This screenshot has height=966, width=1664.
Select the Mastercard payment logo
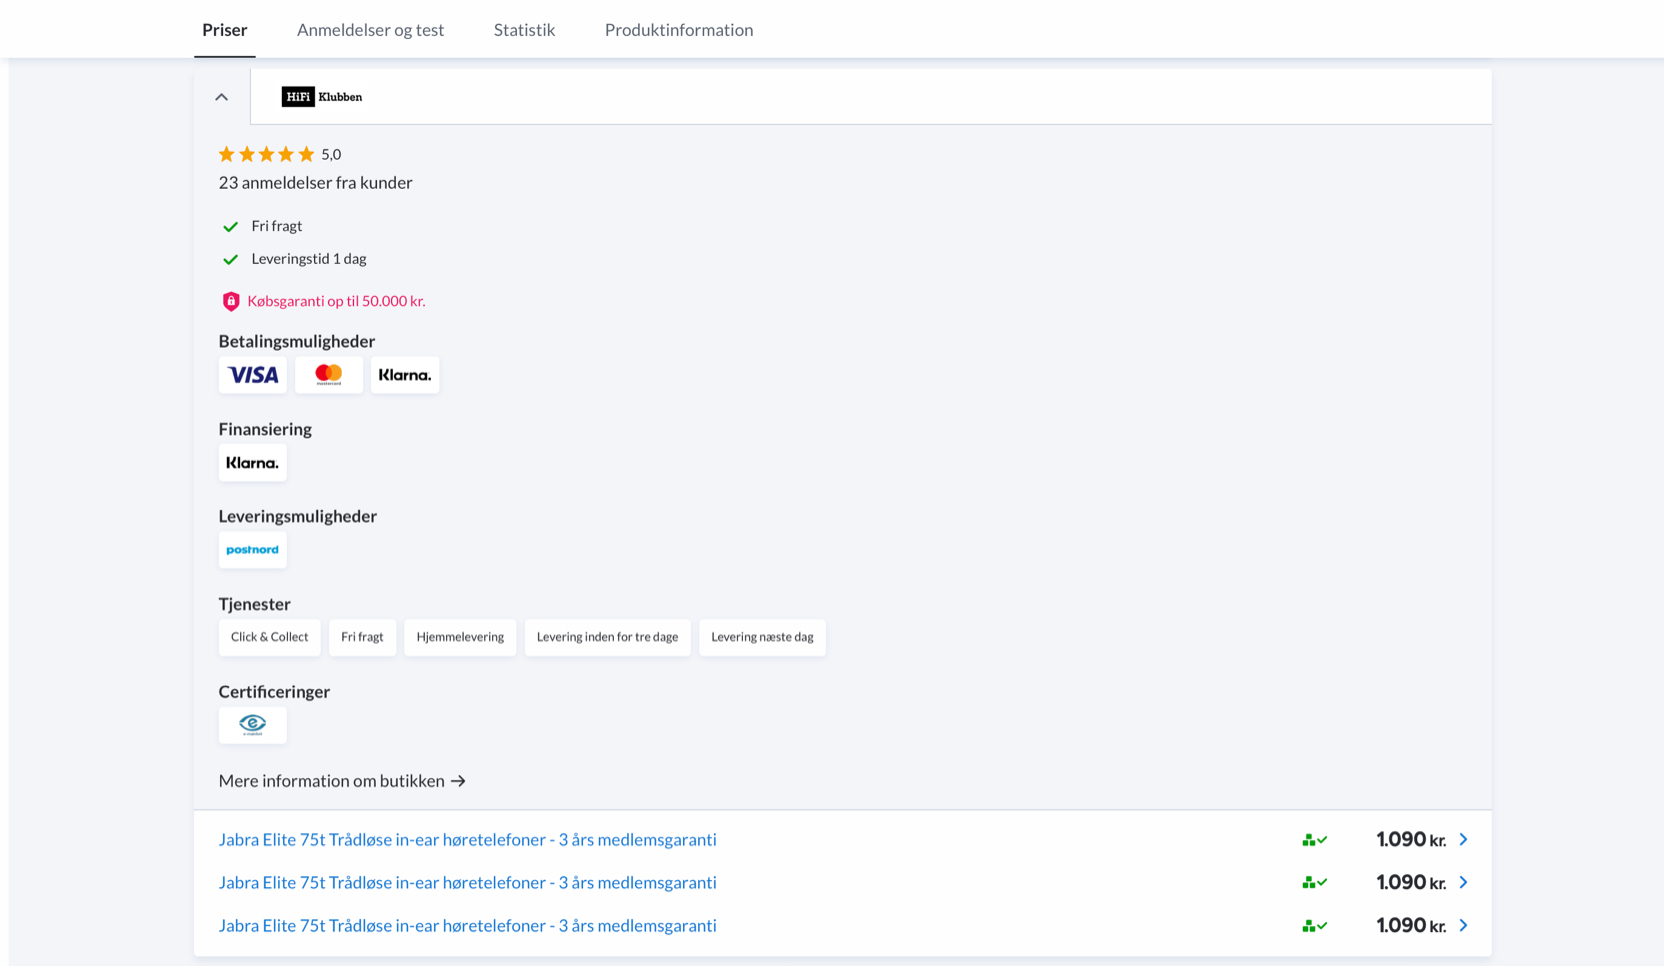tap(329, 375)
